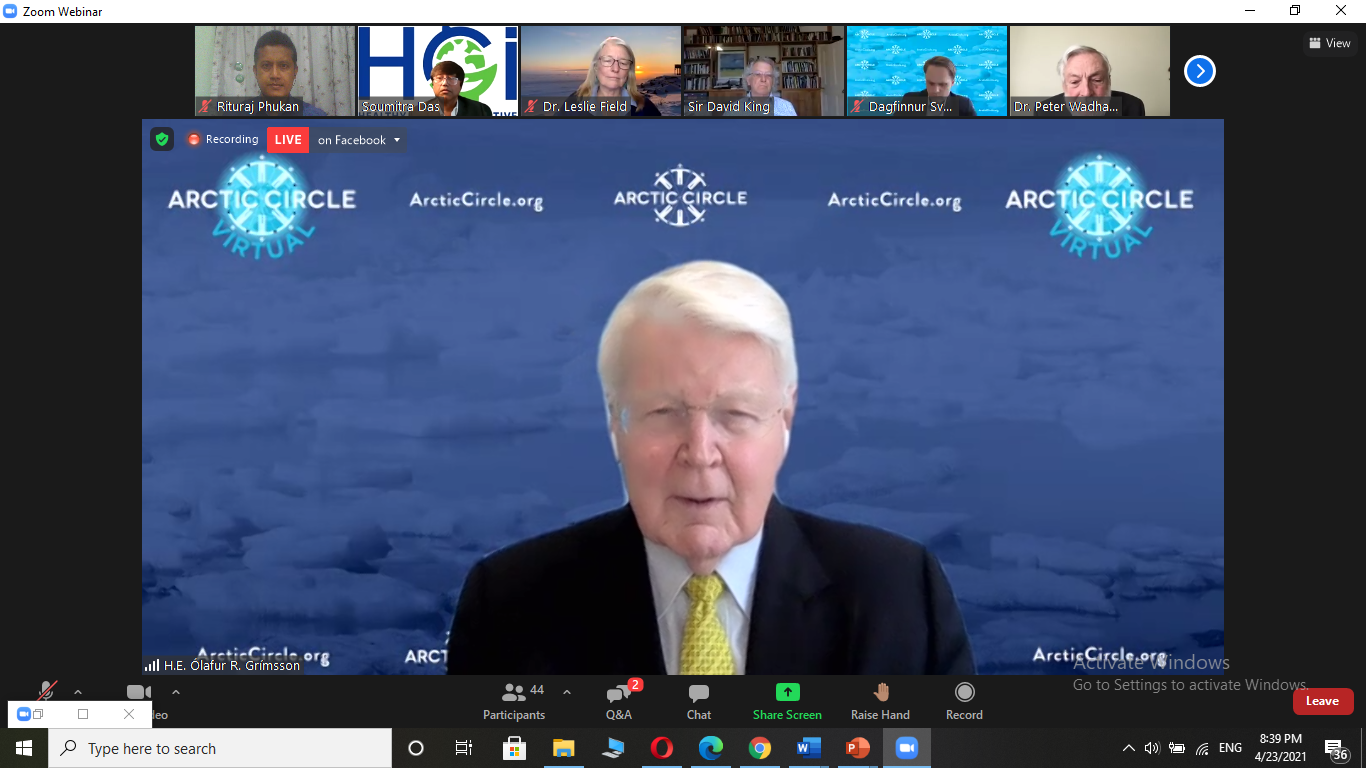Select Soumitra Das's video thumbnail
Viewport: 1366px width, 768px height.
point(438,71)
